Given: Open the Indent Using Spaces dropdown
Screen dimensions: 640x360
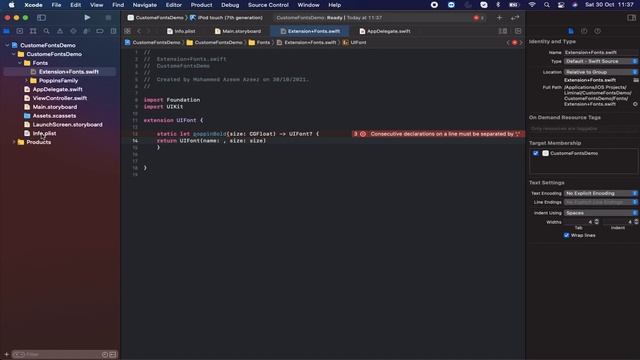Looking at the screenshot, I should (x=601, y=213).
